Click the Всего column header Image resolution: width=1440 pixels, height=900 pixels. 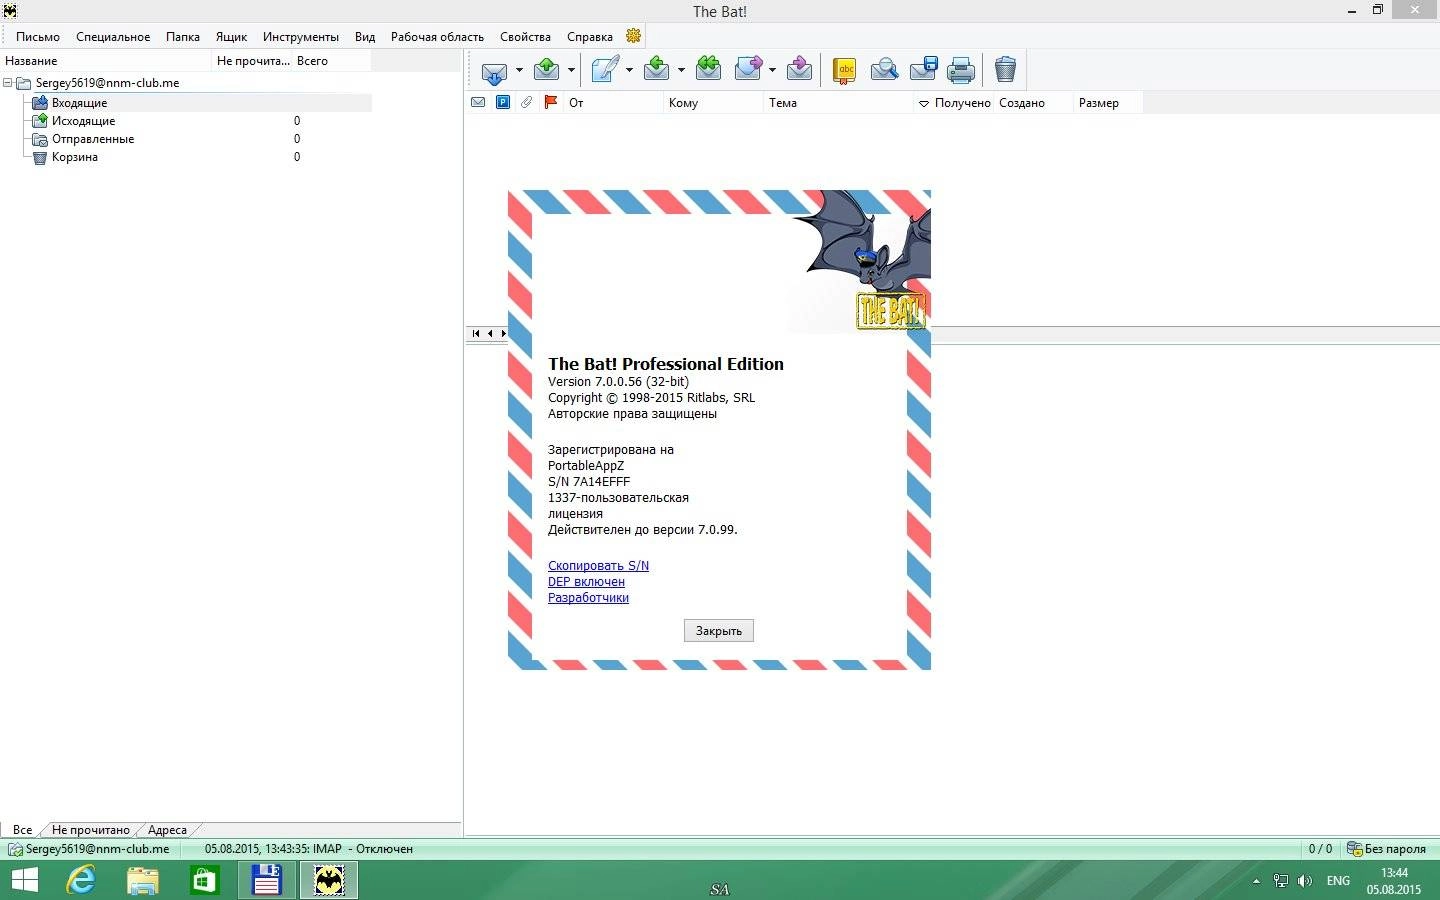coord(331,61)
